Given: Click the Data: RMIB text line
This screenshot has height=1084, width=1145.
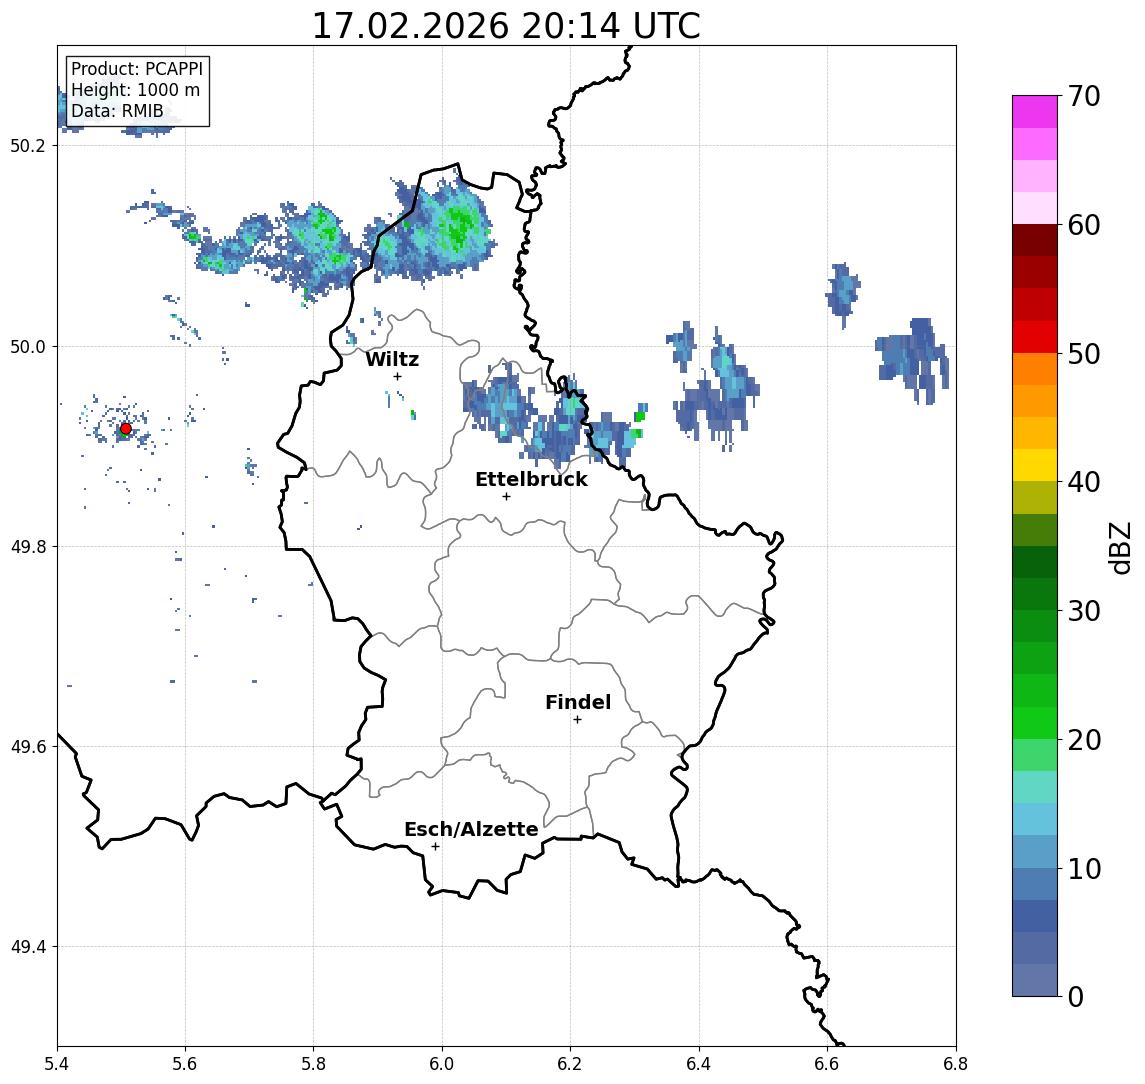Looking at the screenshot, I should [117, 111].
